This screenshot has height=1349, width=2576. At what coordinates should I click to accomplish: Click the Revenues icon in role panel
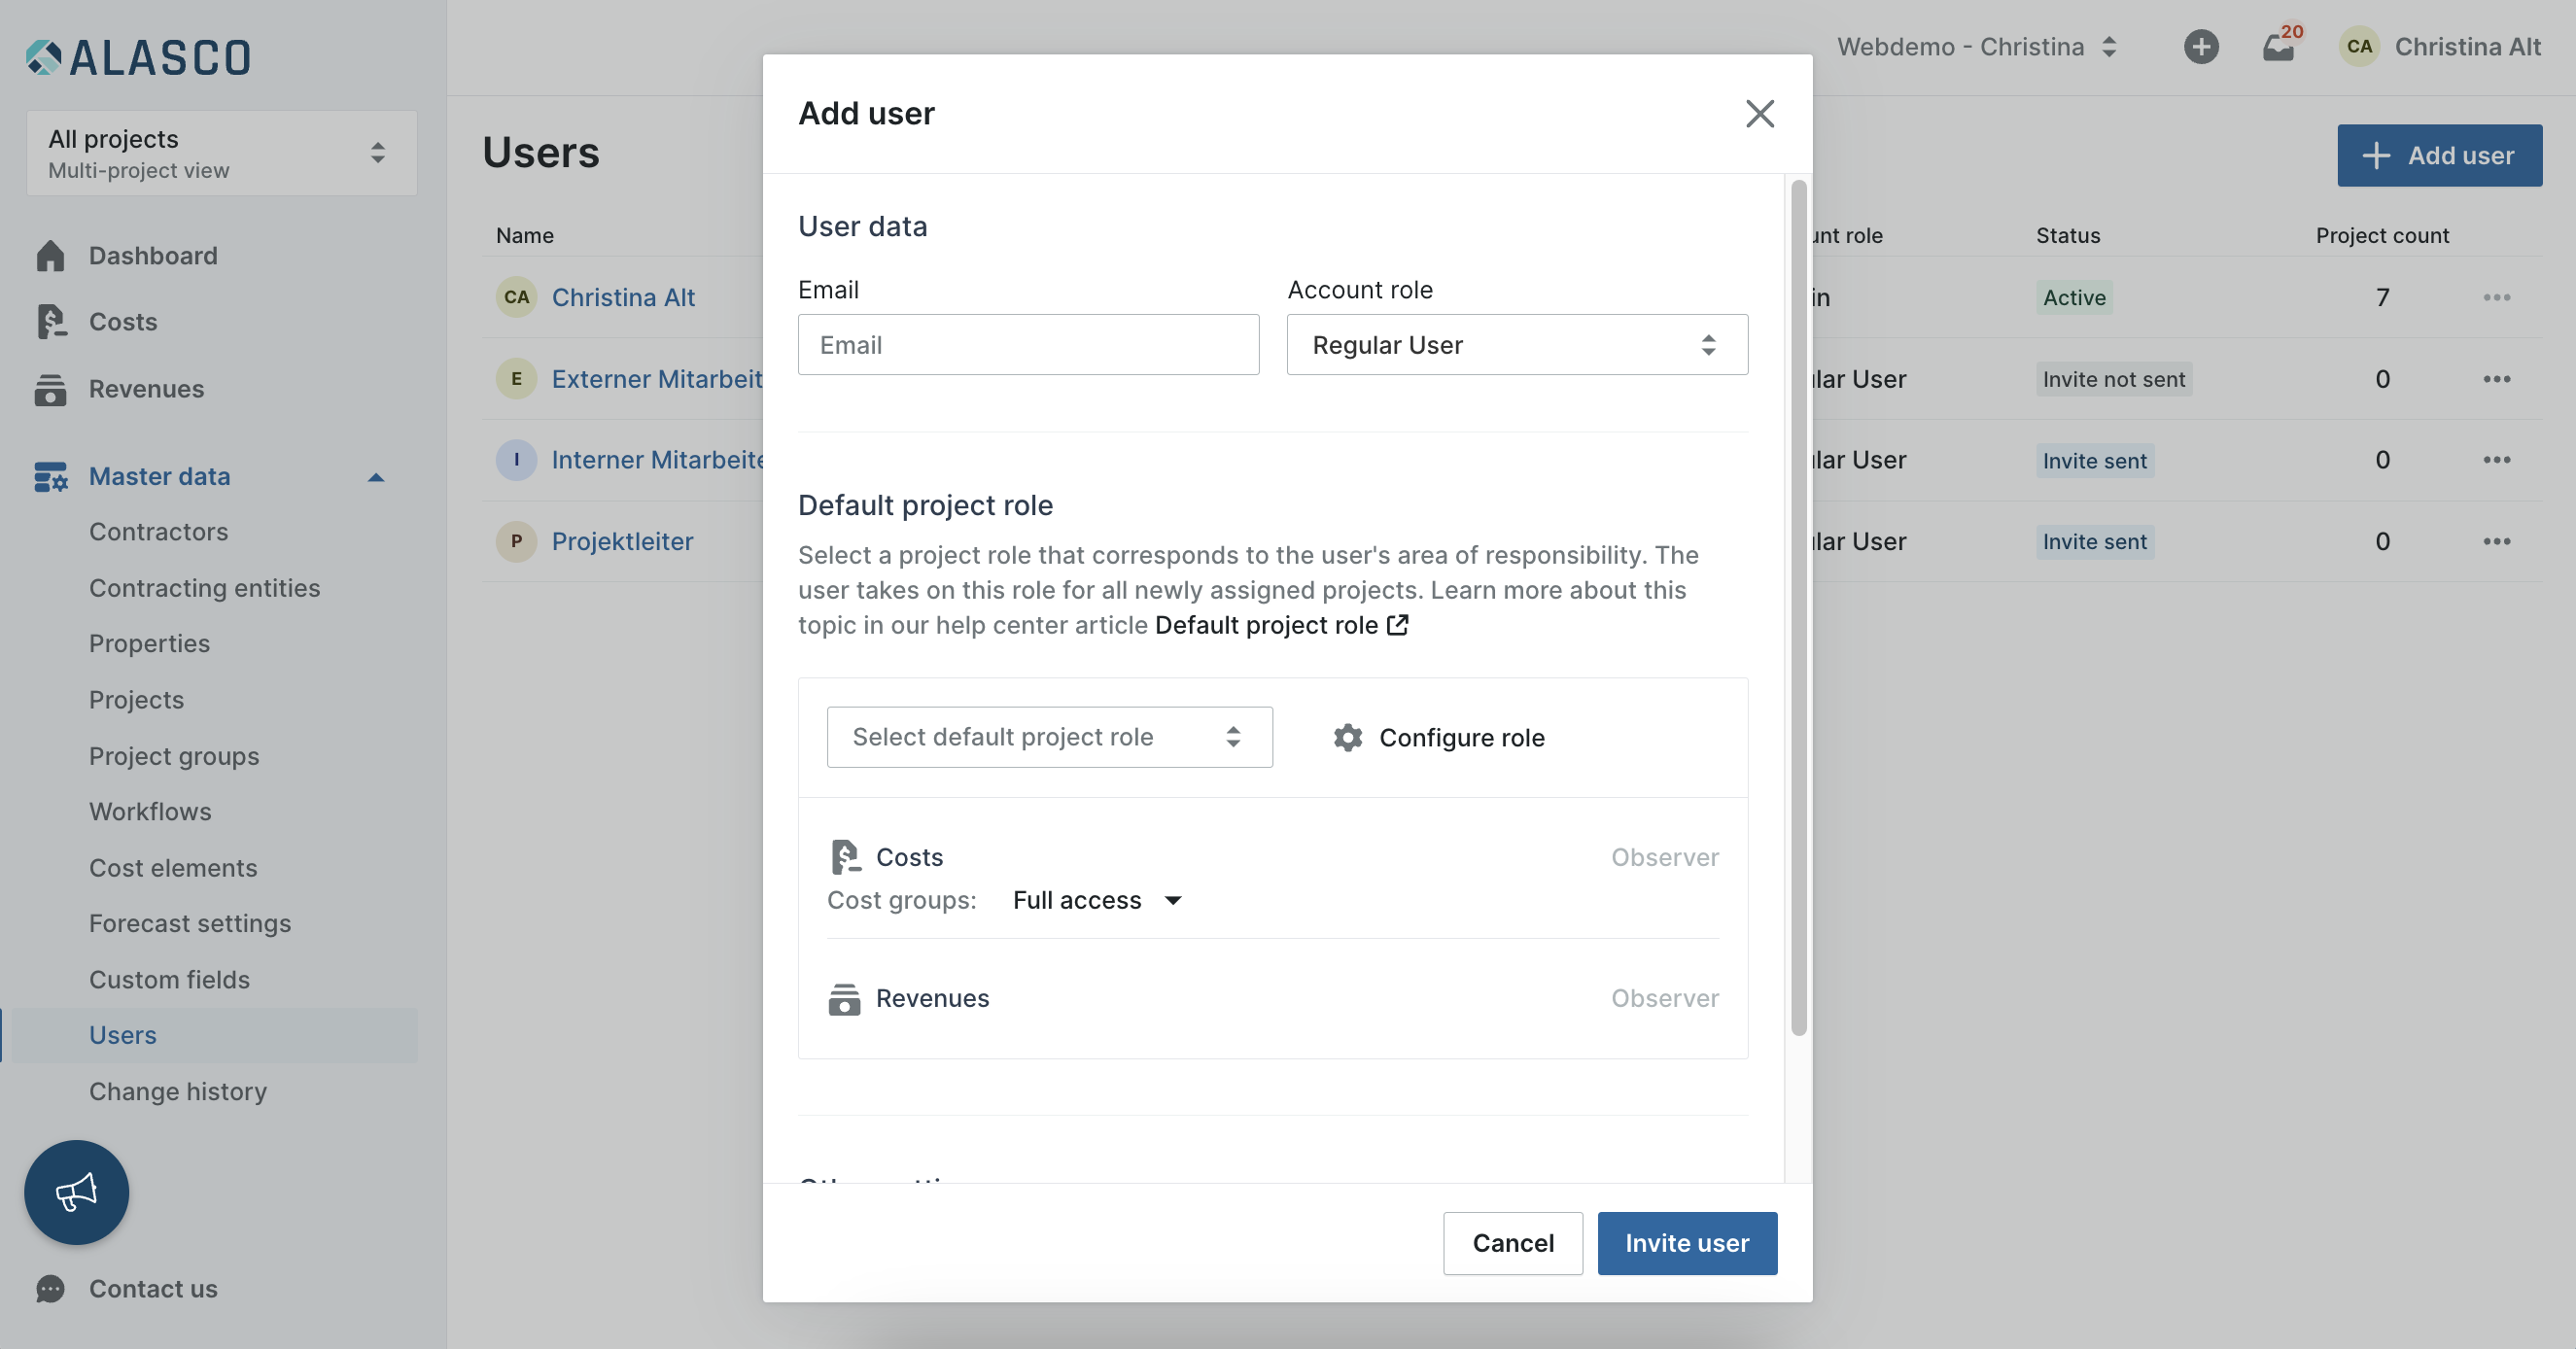click(x=844, y=999)
